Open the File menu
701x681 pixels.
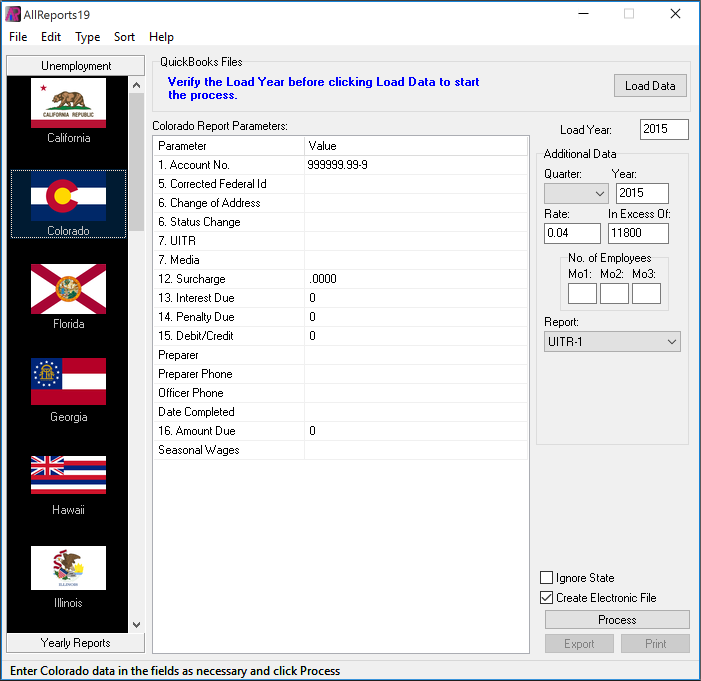pyautogui.click(x=18, y=37)
